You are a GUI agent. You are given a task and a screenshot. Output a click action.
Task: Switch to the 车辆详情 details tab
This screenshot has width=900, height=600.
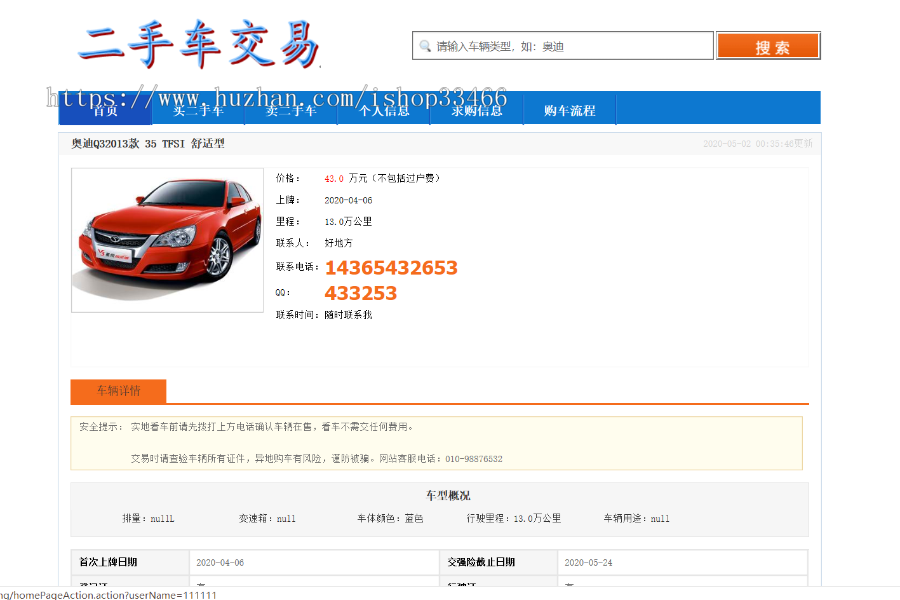tap(117, 392)
